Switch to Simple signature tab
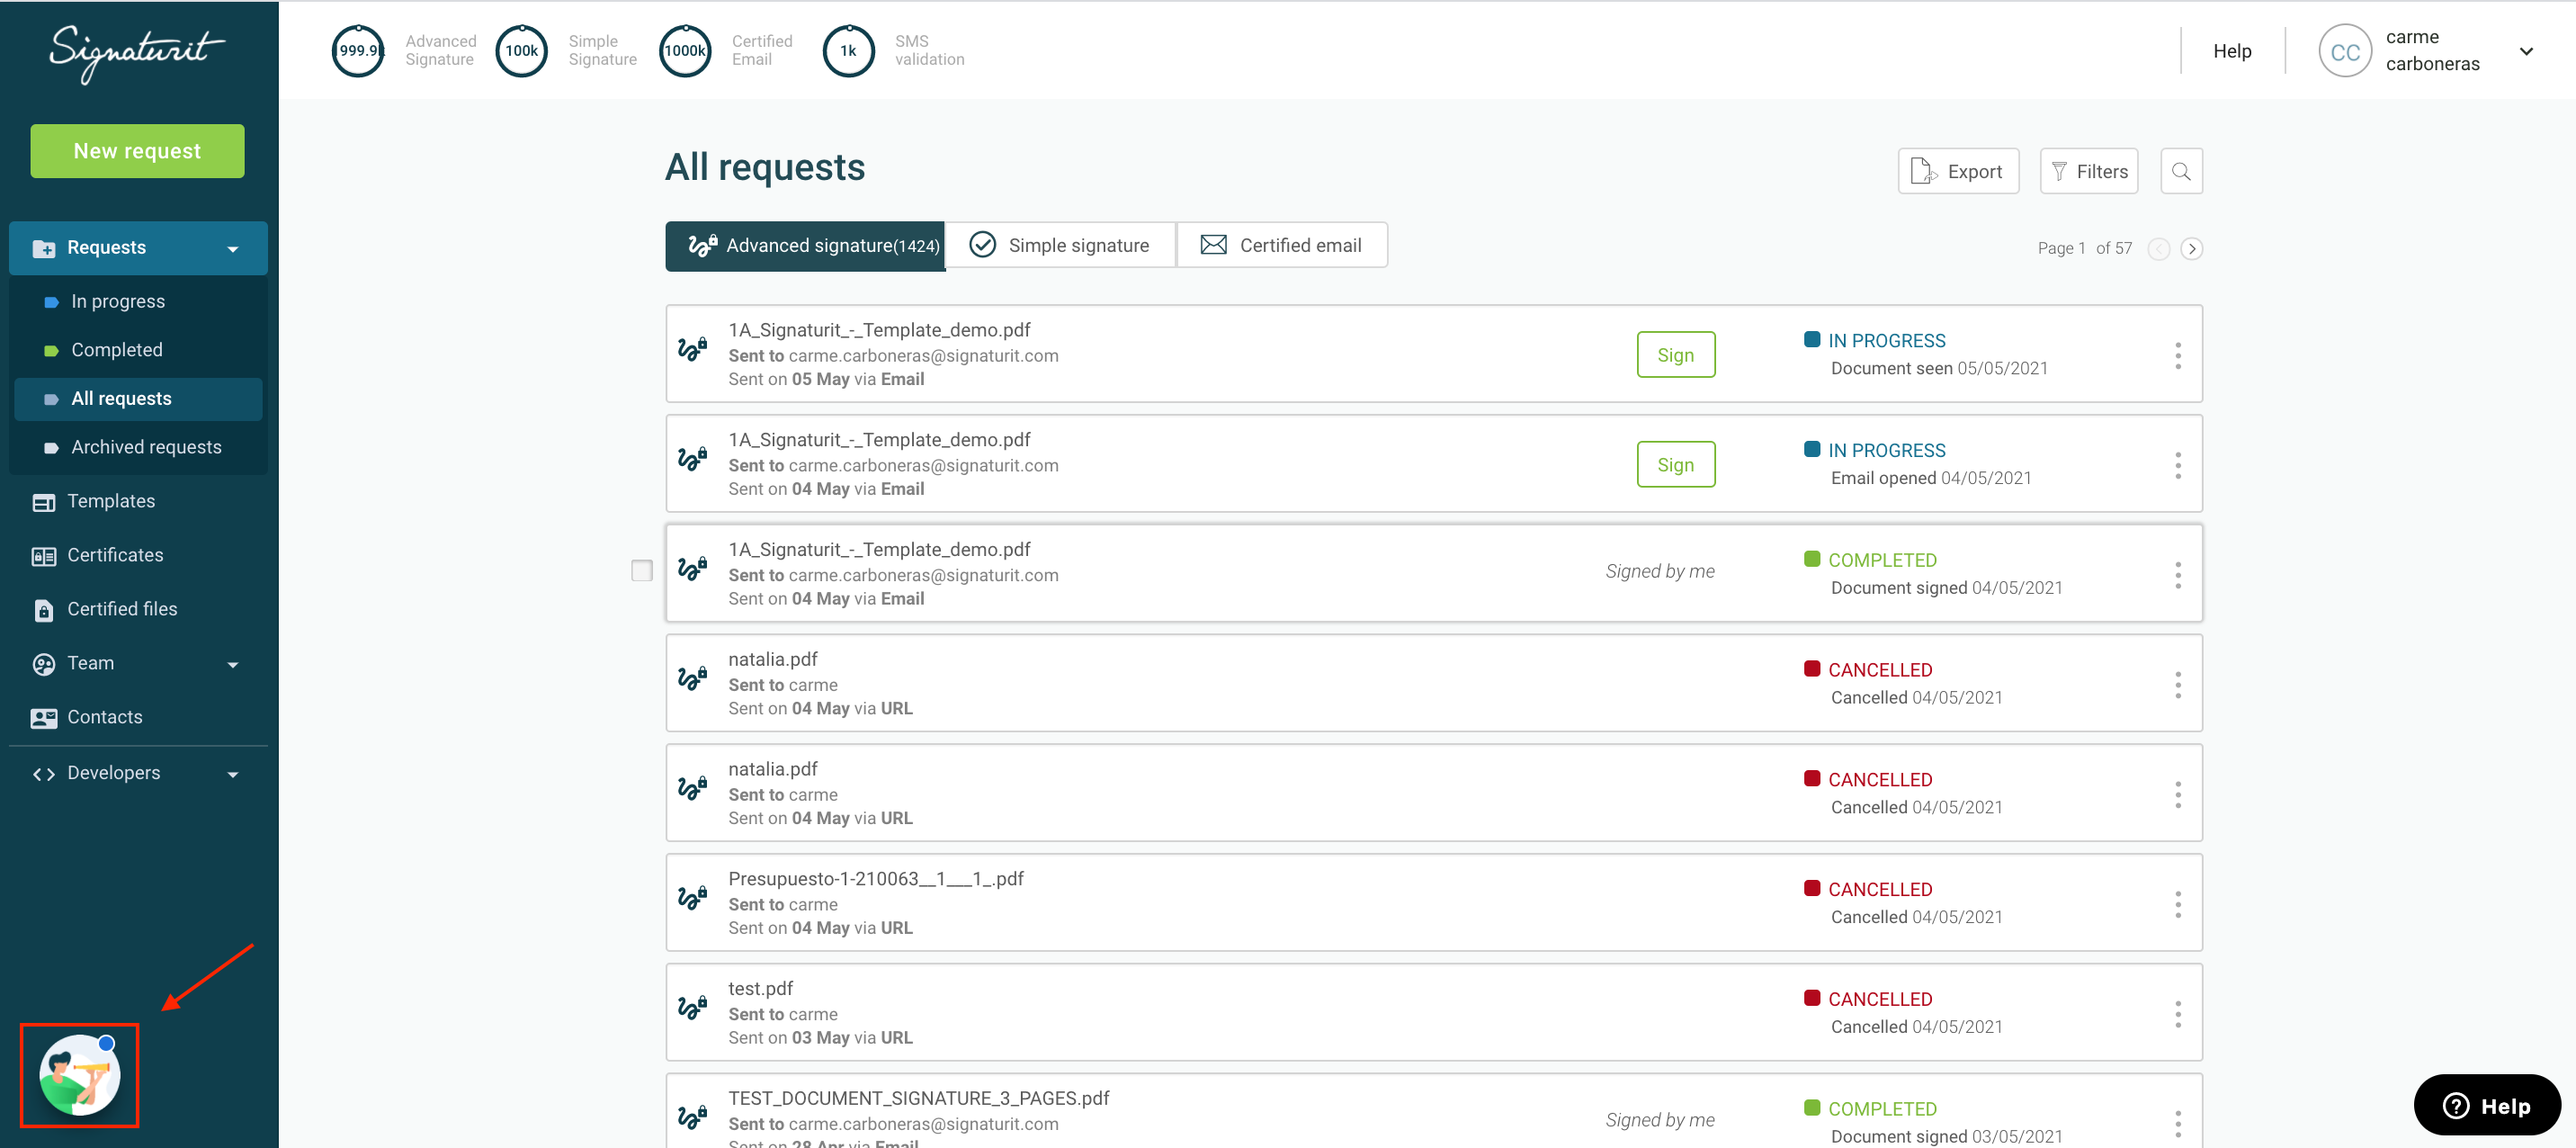 tap(1061, 246)
